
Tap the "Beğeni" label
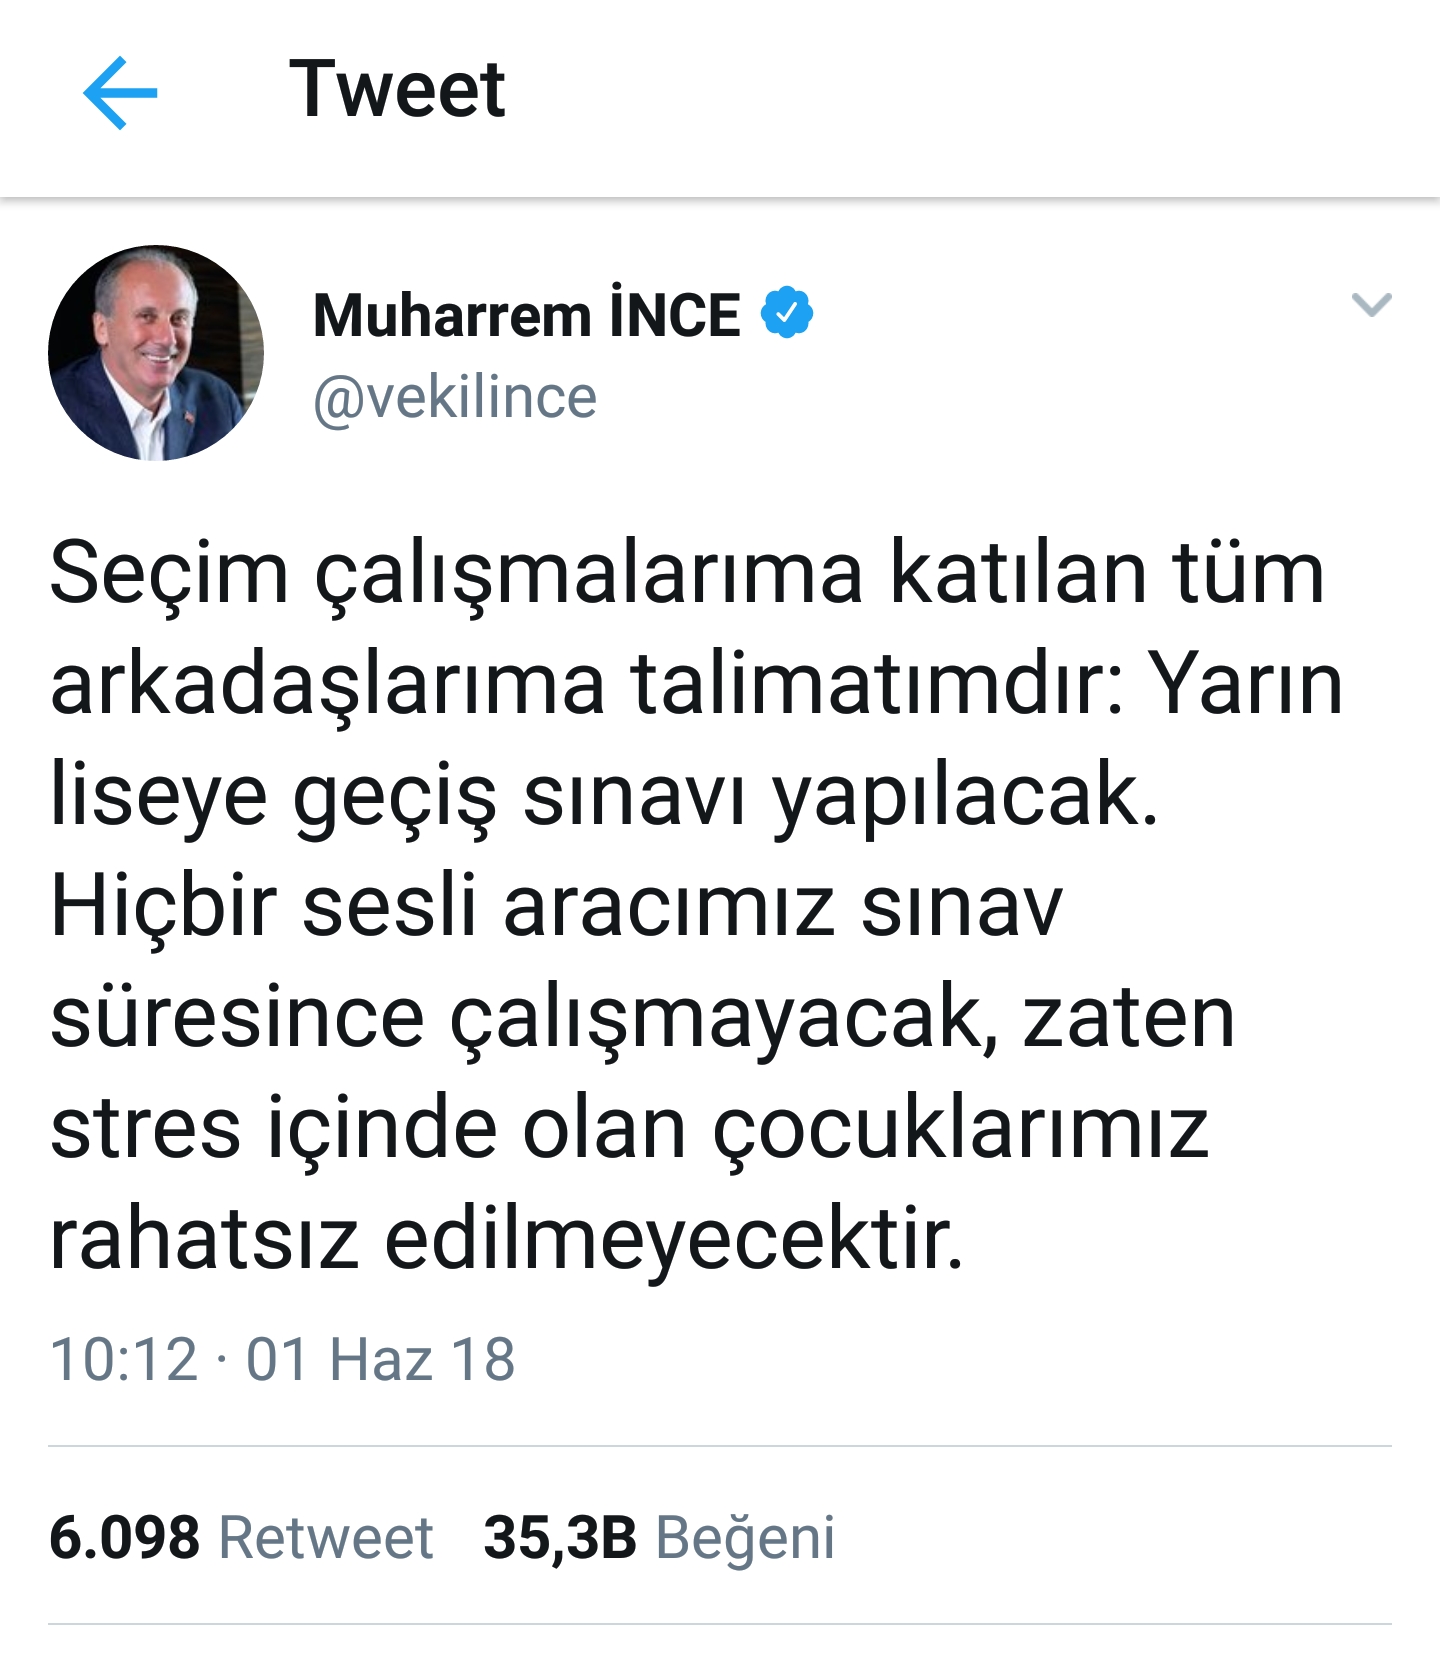(745, 1537)
